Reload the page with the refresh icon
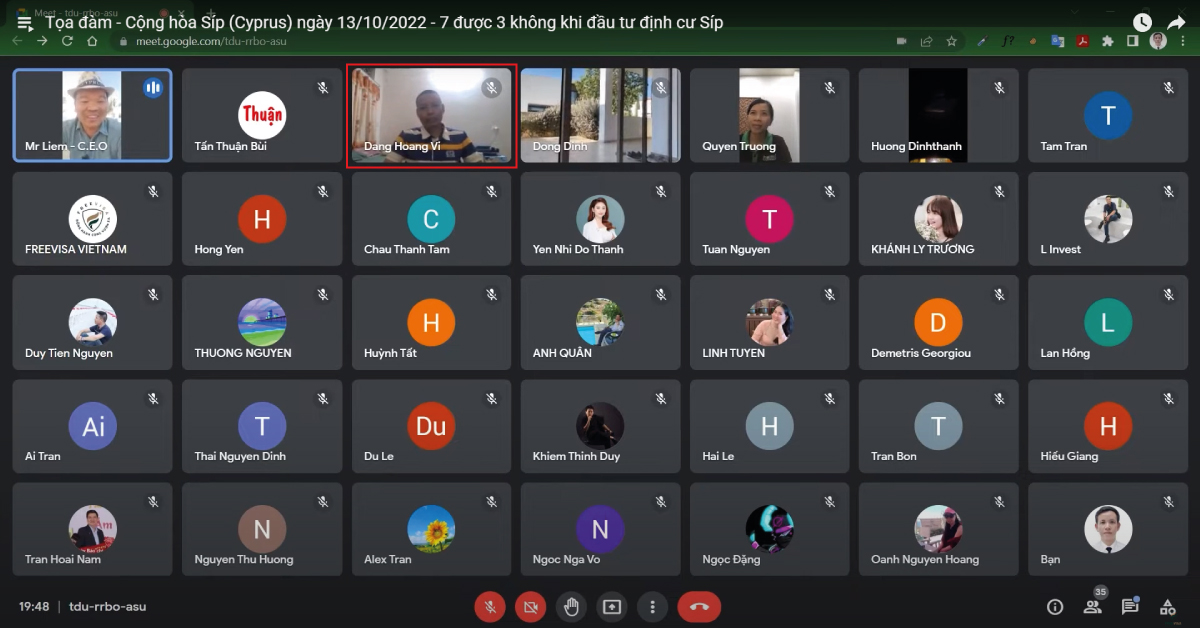The width and height of the screenshot is (1200, 628). point(67,41)
